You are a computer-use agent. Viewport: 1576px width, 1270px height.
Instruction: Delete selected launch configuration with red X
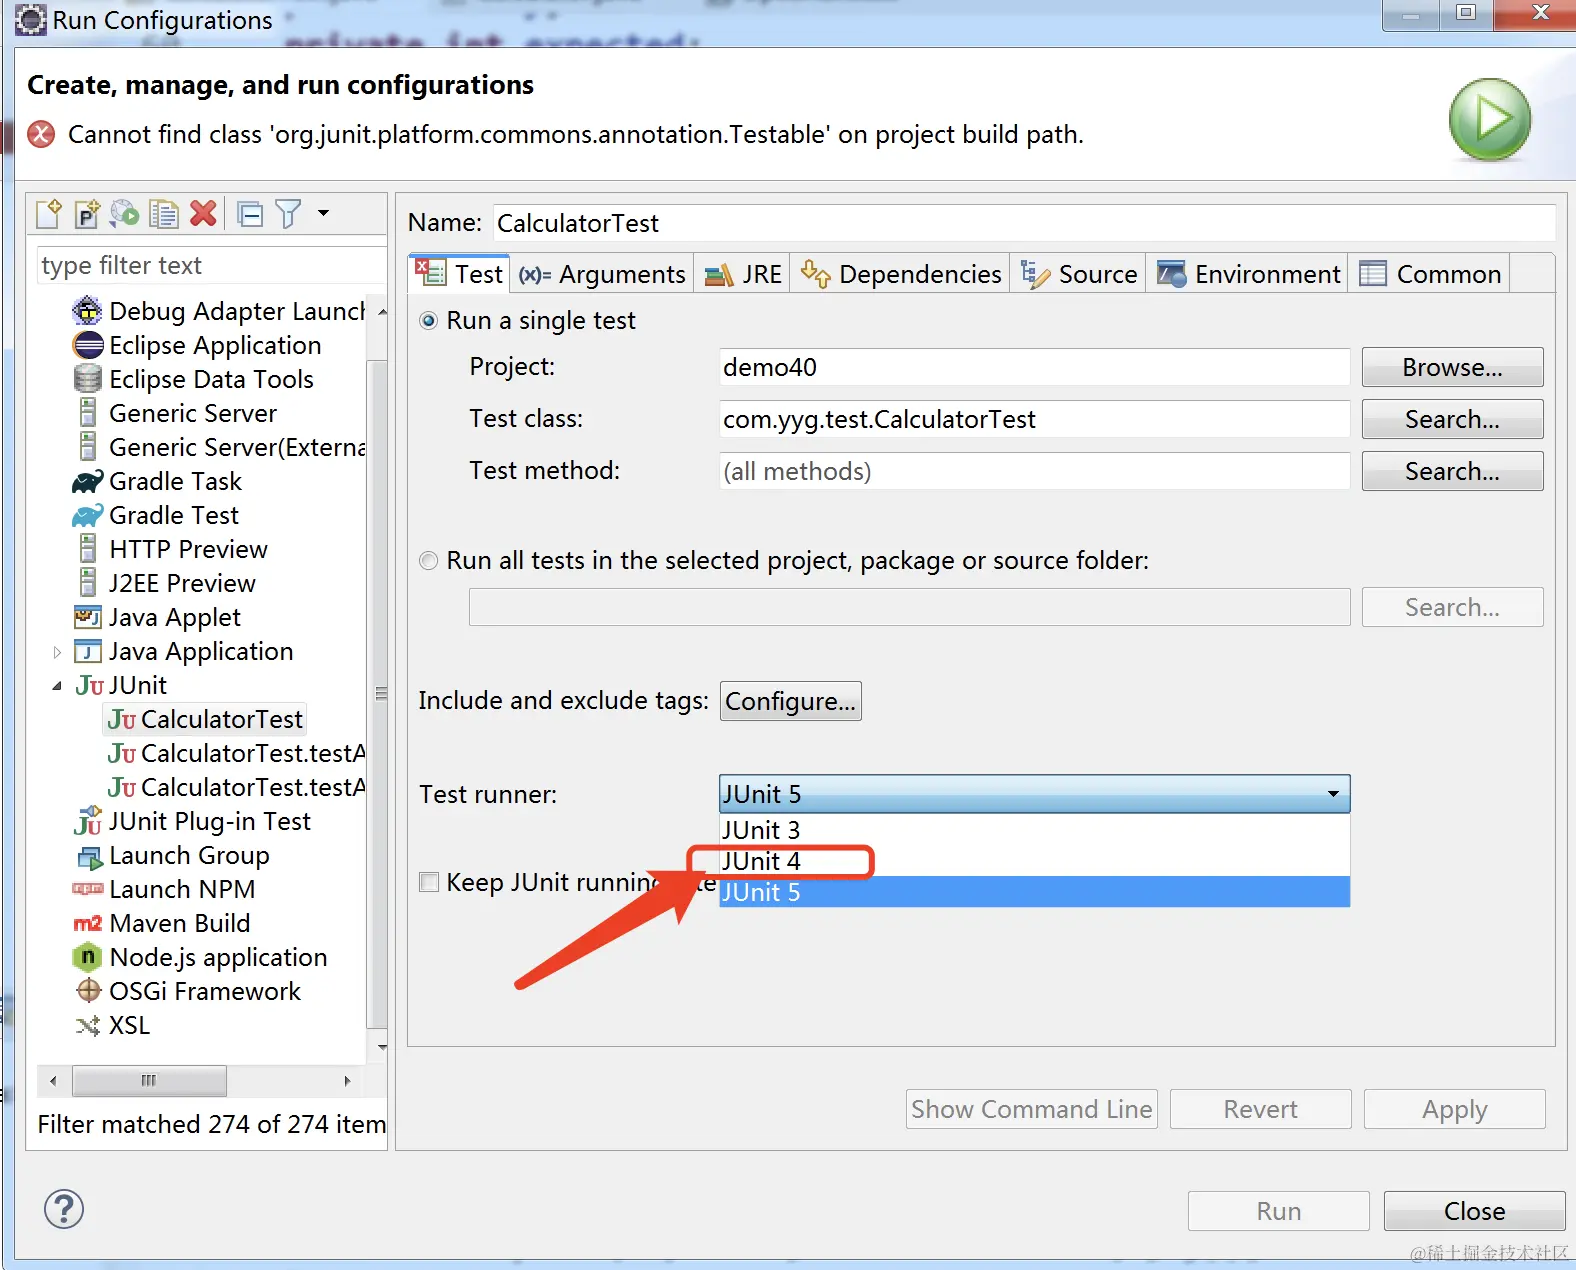tap(203, 213)
